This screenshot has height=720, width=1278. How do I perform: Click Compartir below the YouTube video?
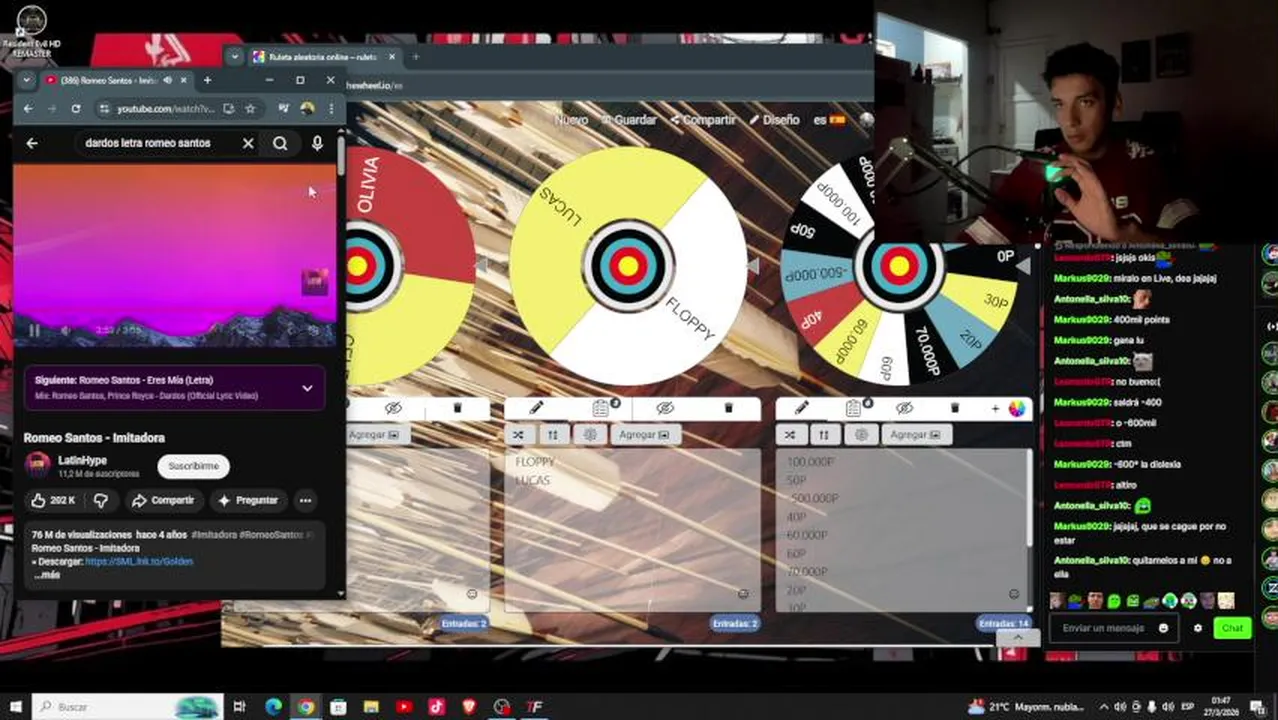[163, 500]
